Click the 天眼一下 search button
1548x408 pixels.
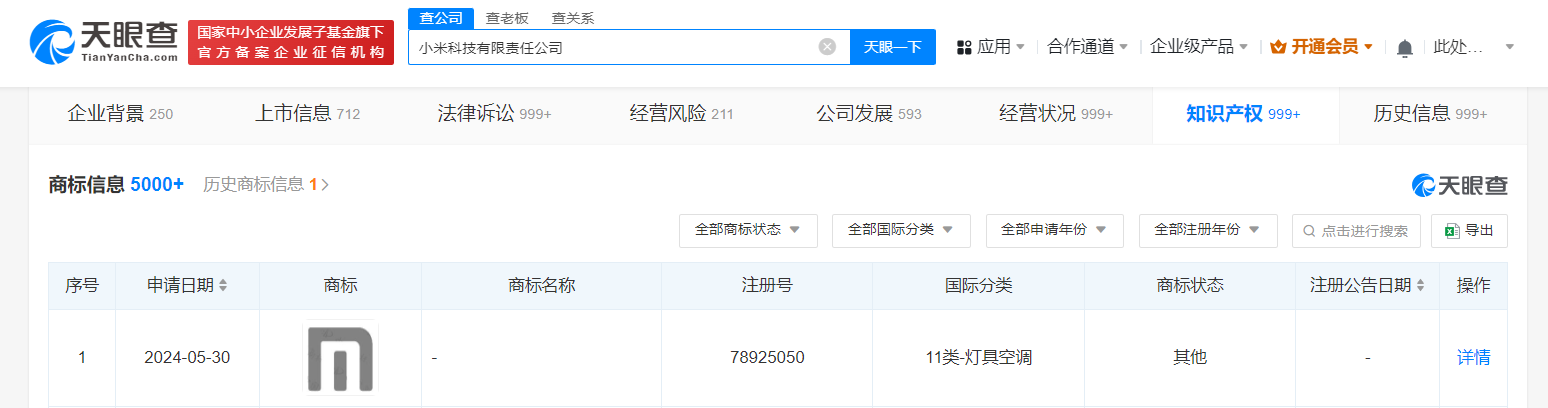[x=893, y=47]
